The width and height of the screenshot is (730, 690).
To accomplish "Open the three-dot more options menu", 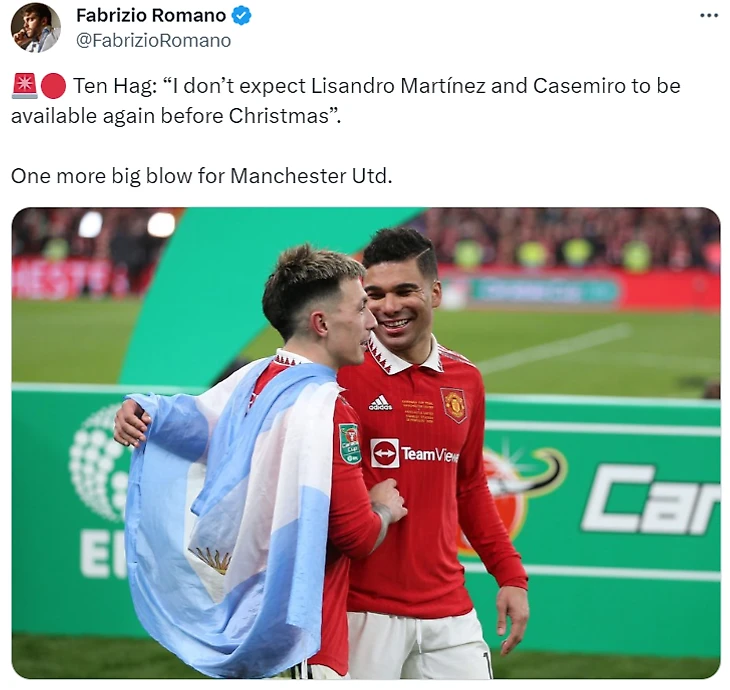I will (709, 15).
